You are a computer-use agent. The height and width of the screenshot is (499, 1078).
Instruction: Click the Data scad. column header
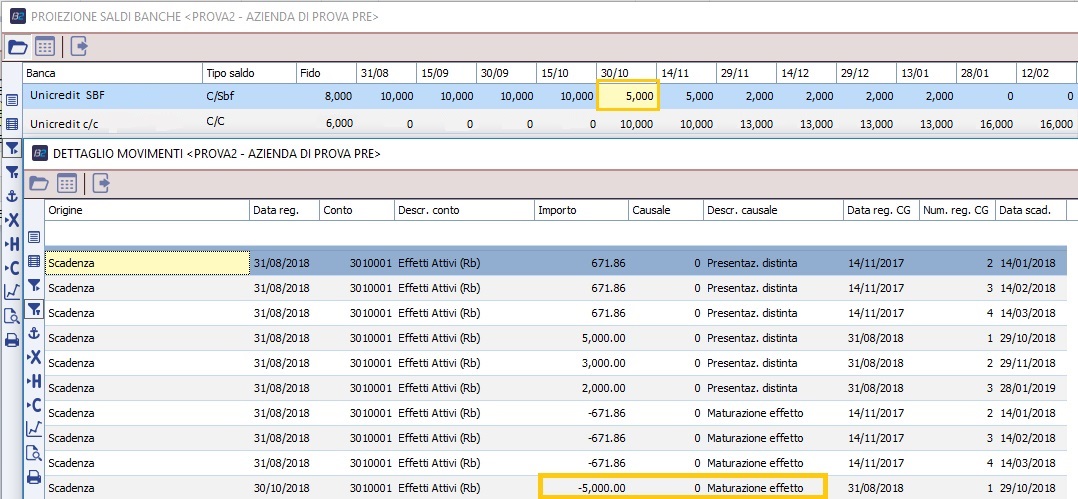1031,210
